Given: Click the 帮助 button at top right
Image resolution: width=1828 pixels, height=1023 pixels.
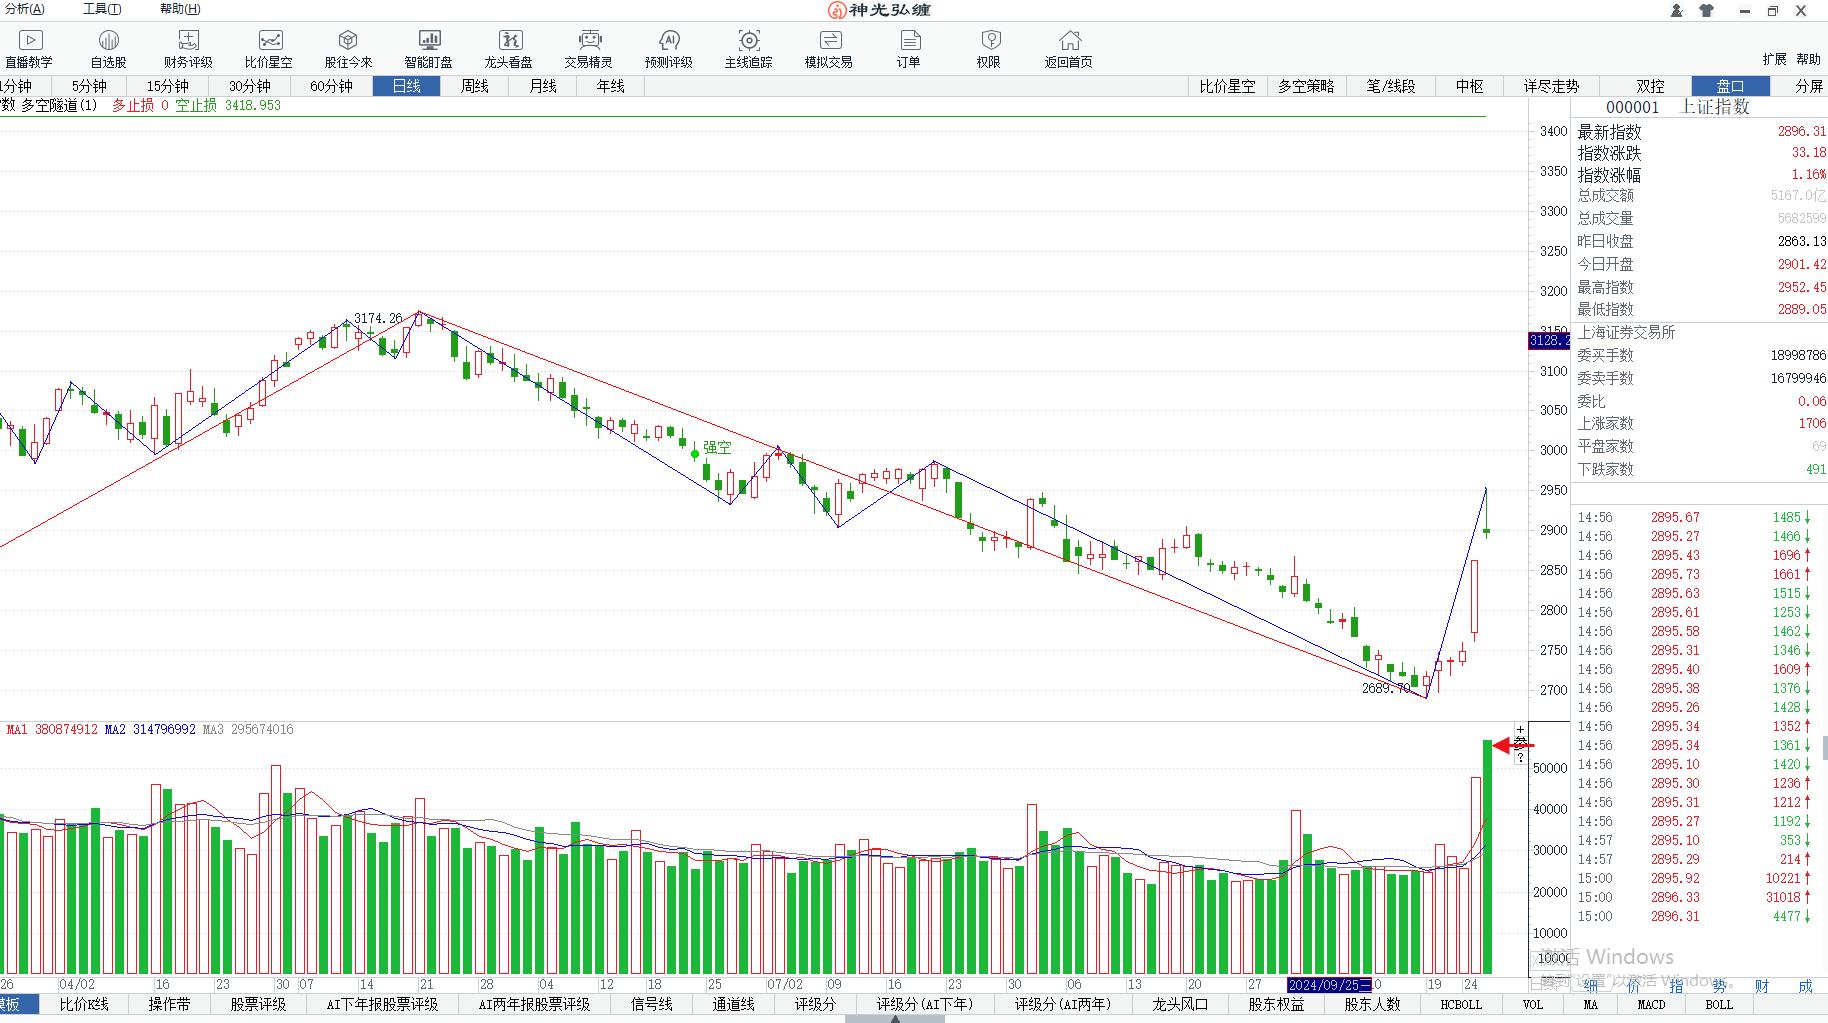Looking at the screenshot, I should click(1808, 59).
